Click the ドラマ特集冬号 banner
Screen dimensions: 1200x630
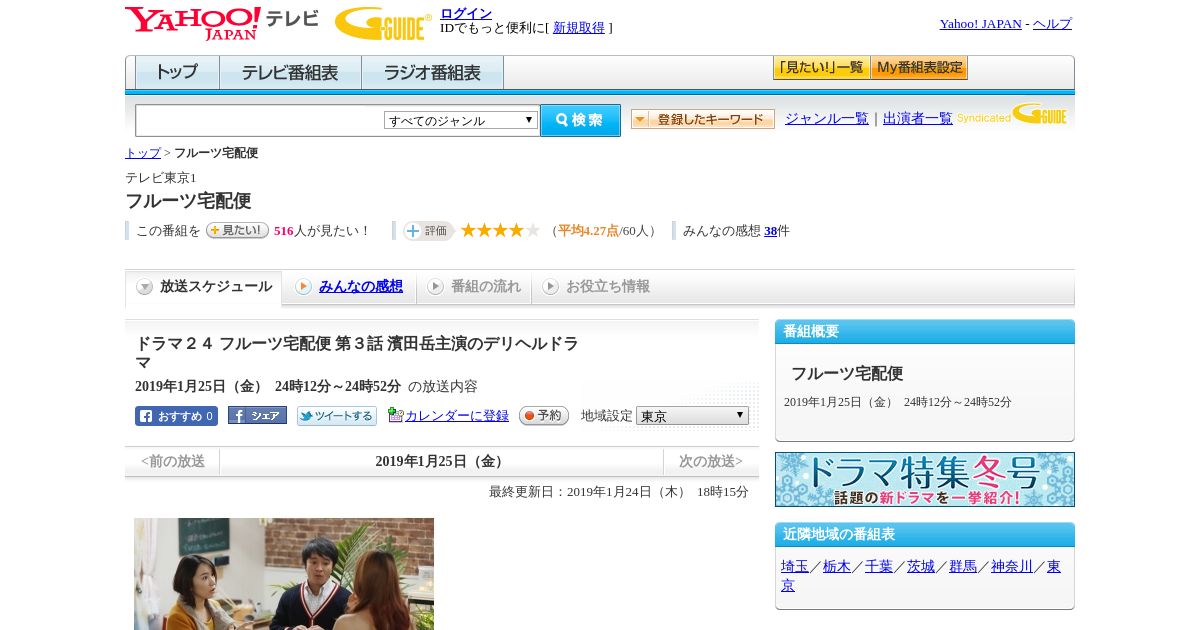click(925, 479)
